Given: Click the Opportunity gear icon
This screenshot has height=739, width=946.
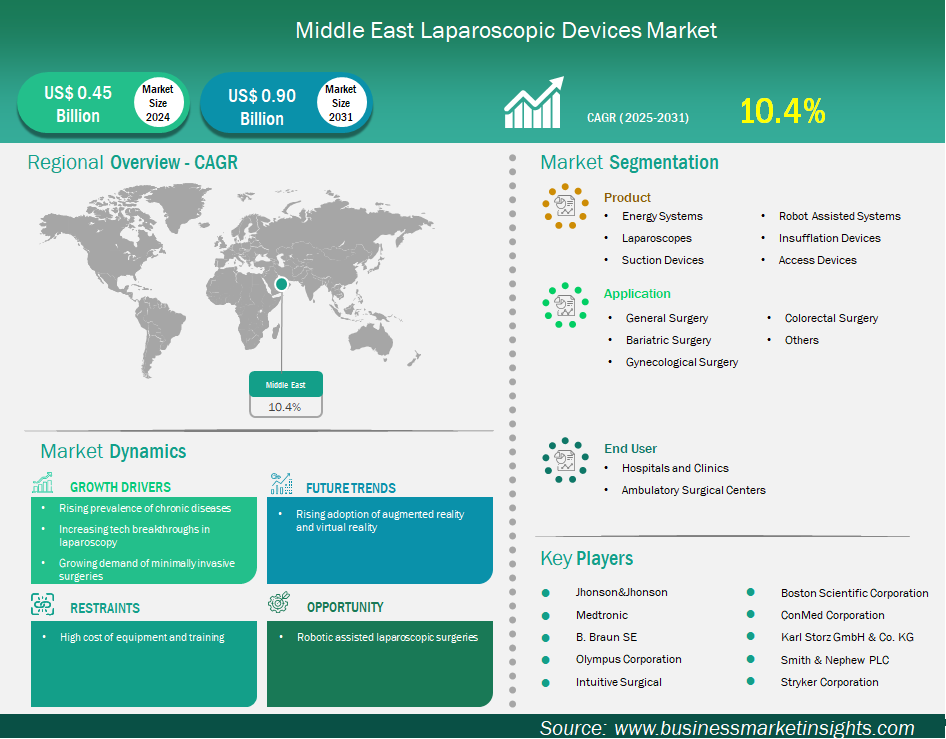Looking at the screenshot, I should pos(279,602).
